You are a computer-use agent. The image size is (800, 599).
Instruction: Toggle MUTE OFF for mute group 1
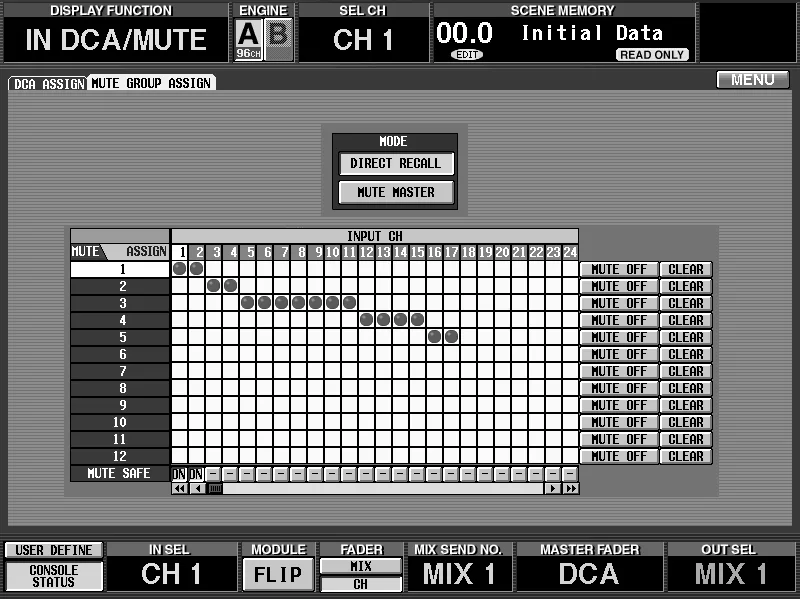point(619,269)
